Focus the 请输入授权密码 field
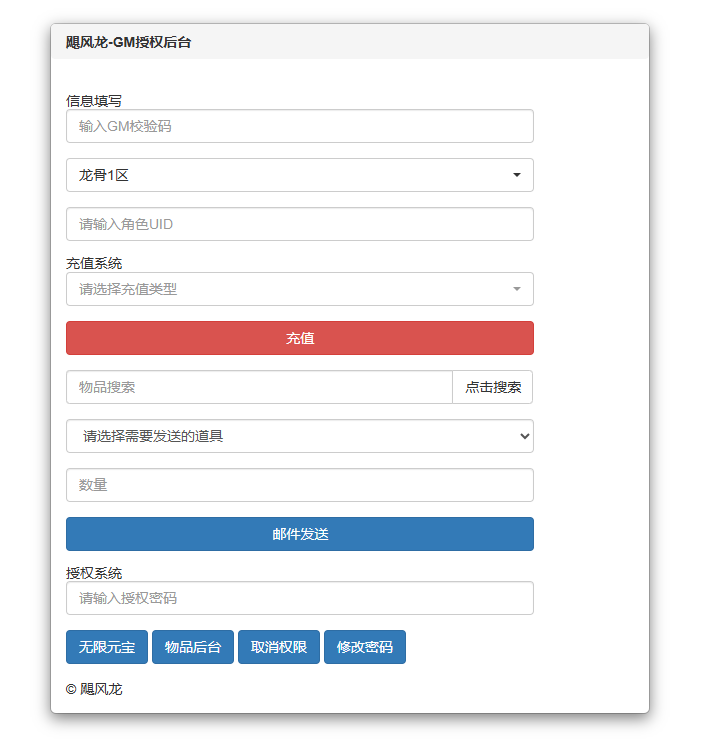 [x=300, y=598]
